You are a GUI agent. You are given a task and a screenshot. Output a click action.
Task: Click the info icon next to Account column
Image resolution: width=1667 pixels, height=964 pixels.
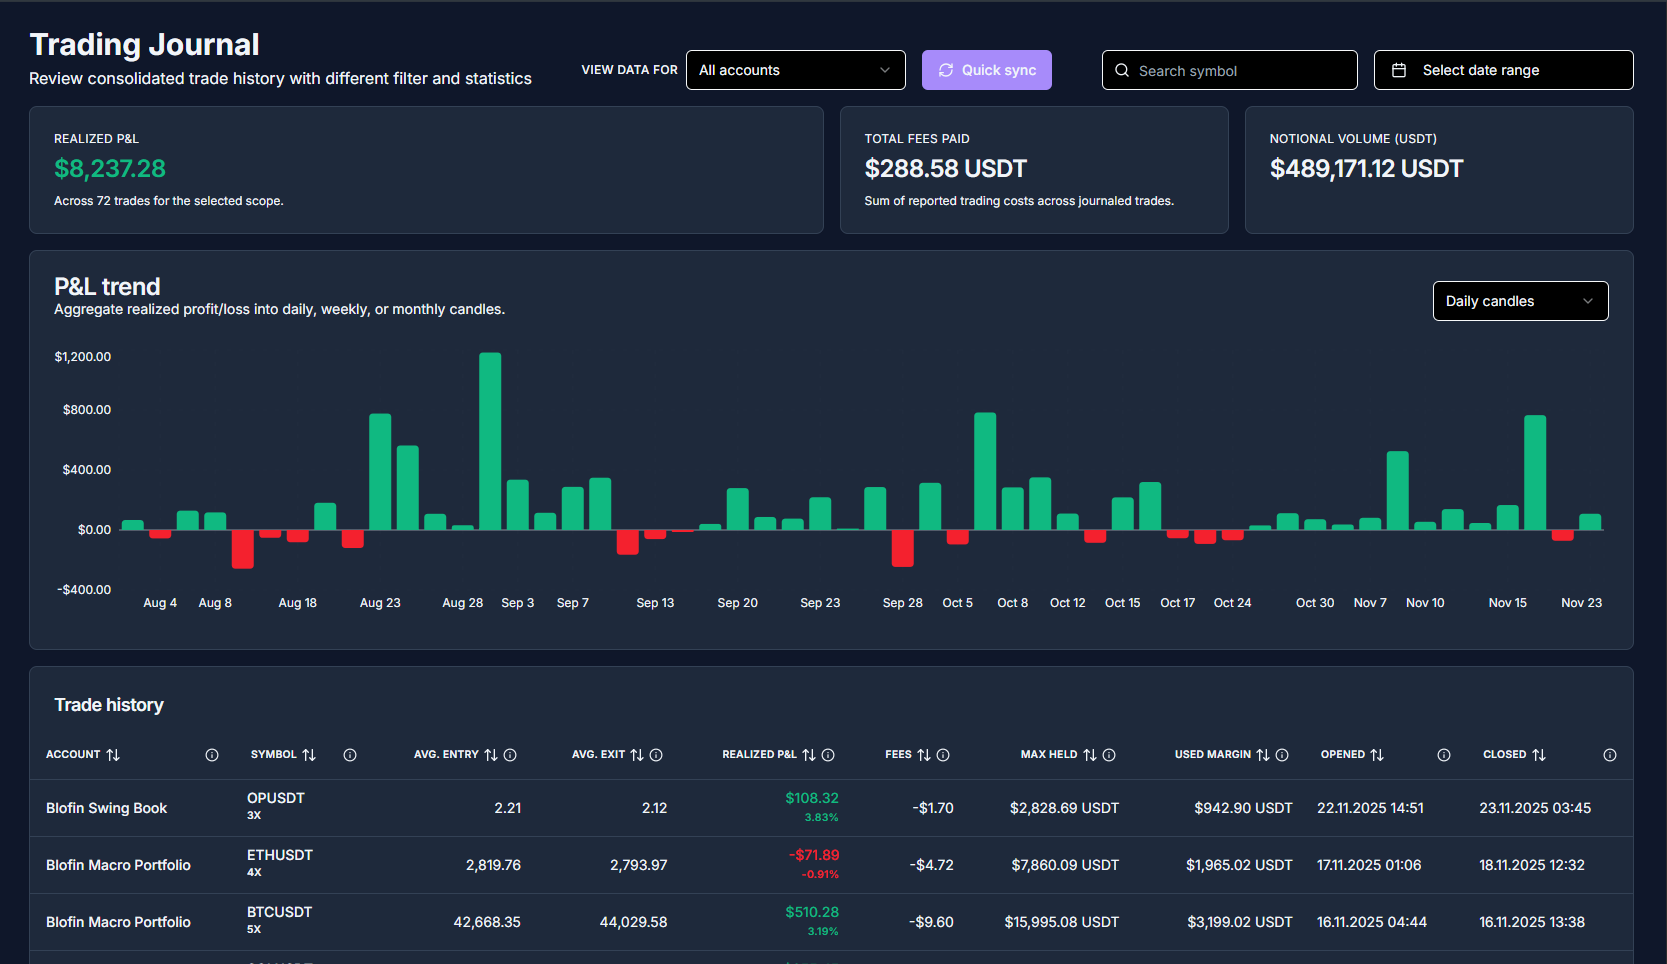pyautogui.click(x=212, y=755)
